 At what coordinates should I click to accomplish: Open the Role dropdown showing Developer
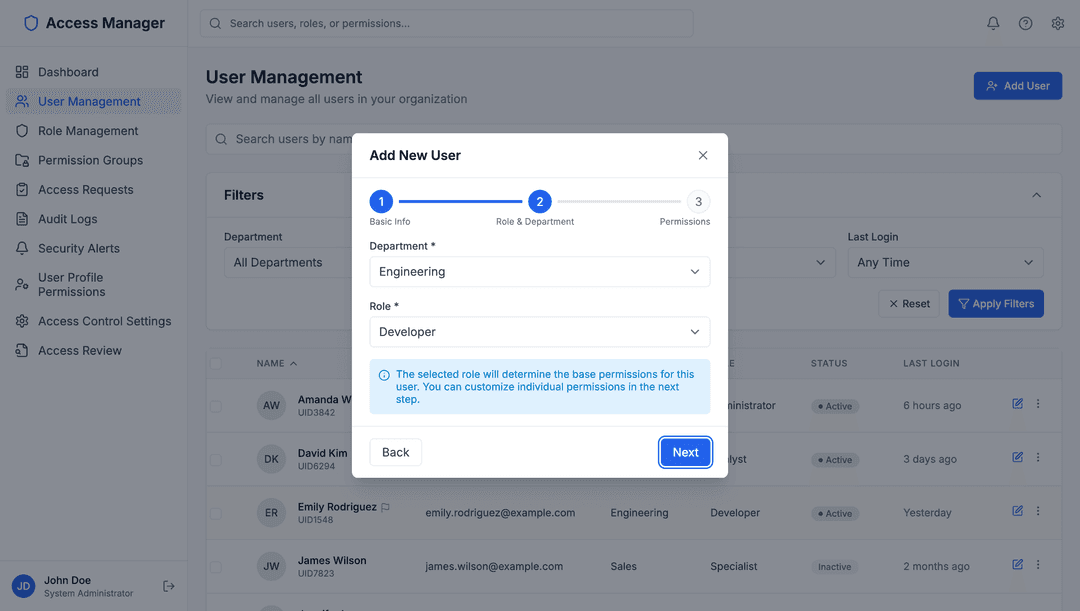pyautogui.click(x=539, y=331)
